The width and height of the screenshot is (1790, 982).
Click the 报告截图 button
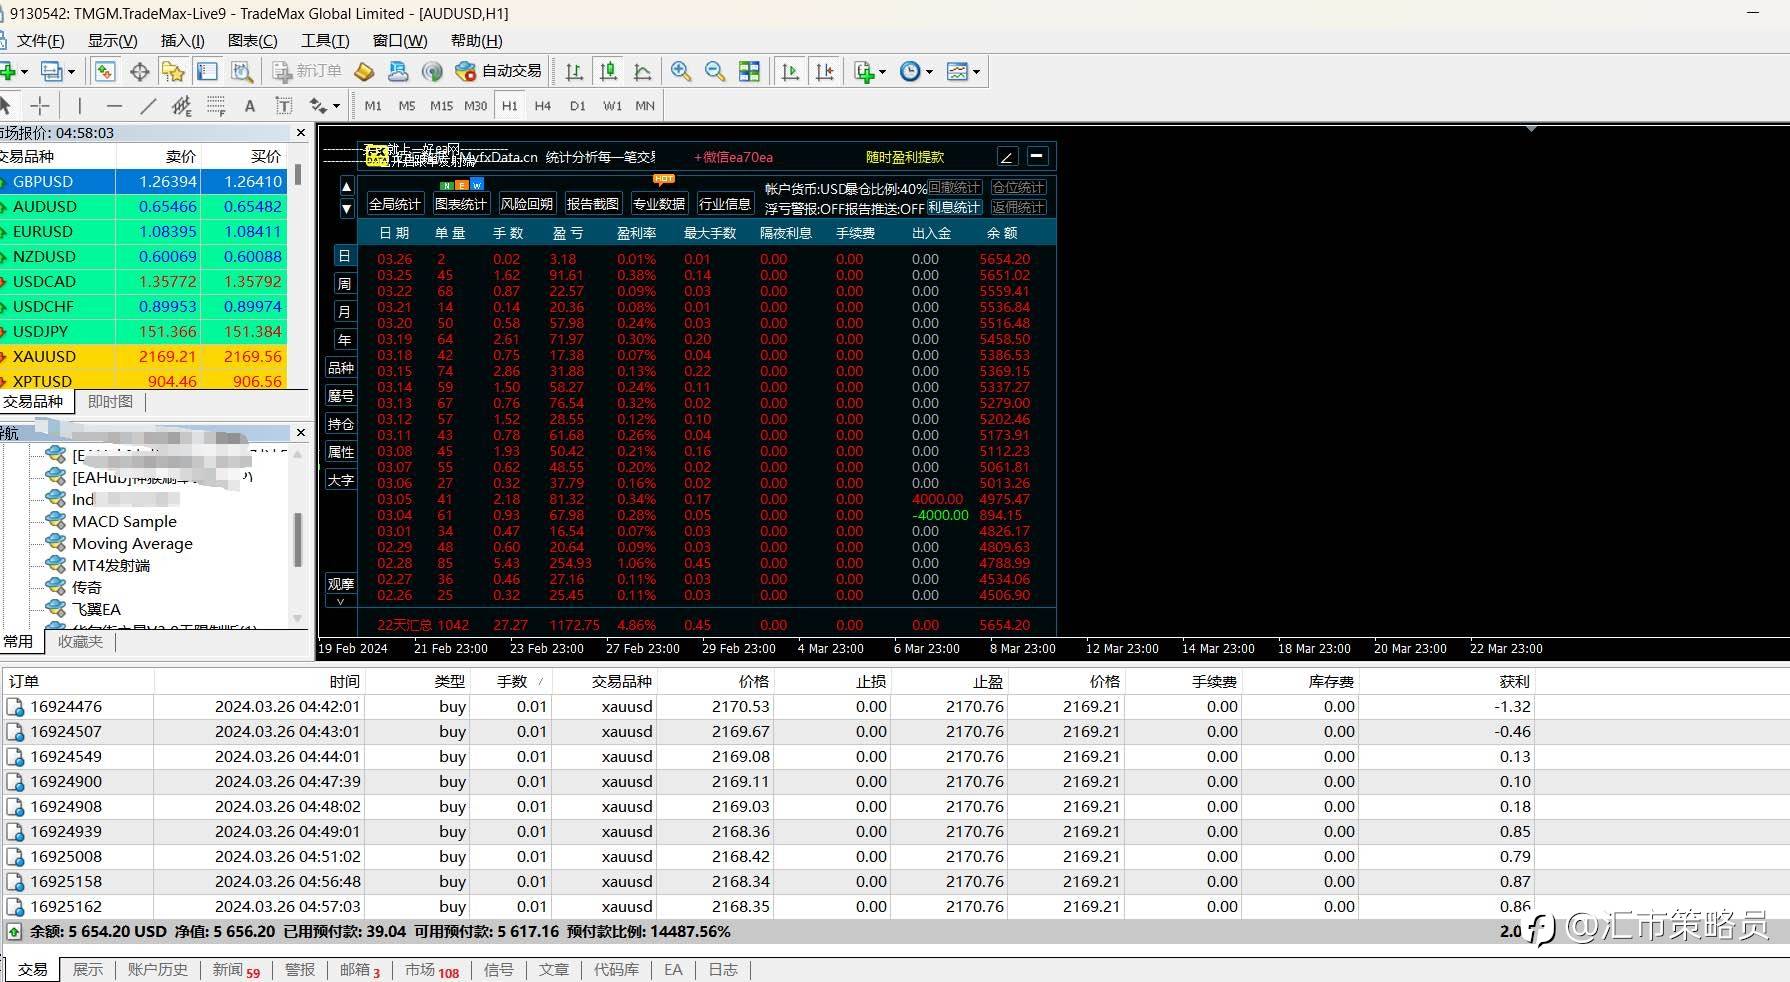593,204
